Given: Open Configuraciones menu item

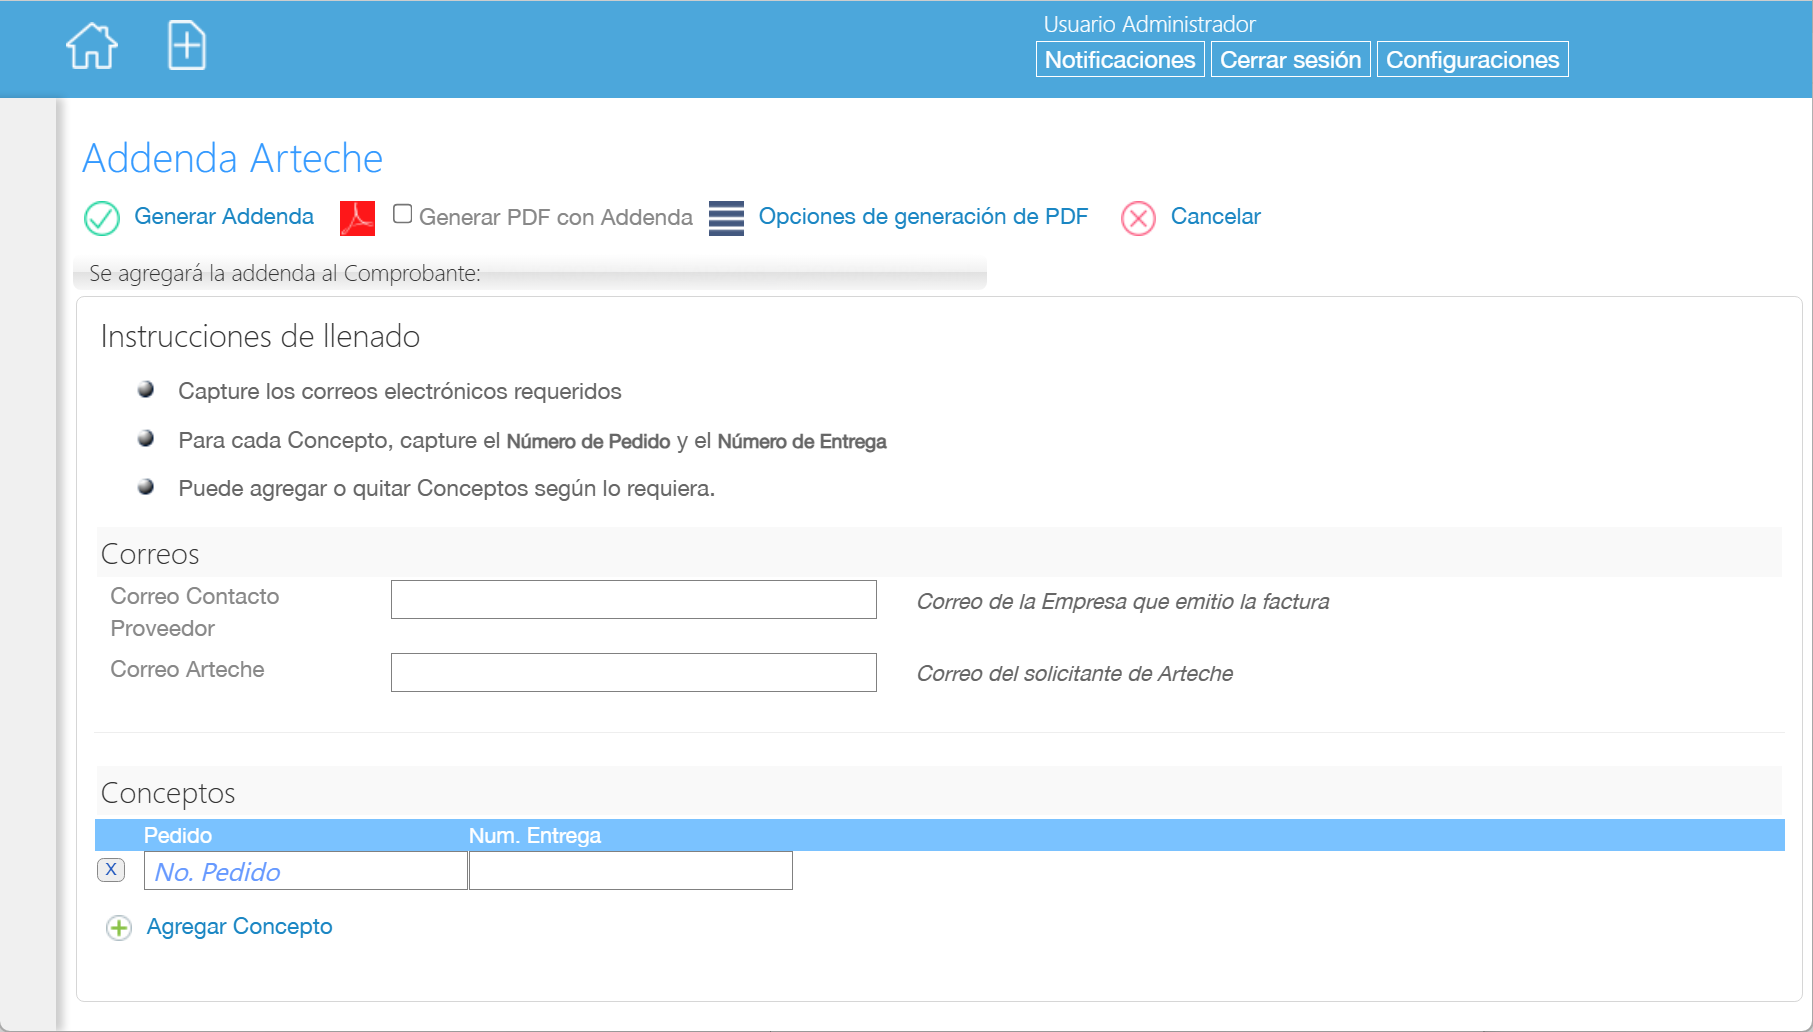Looking at the screenshot, I should tap(1472, 60).
